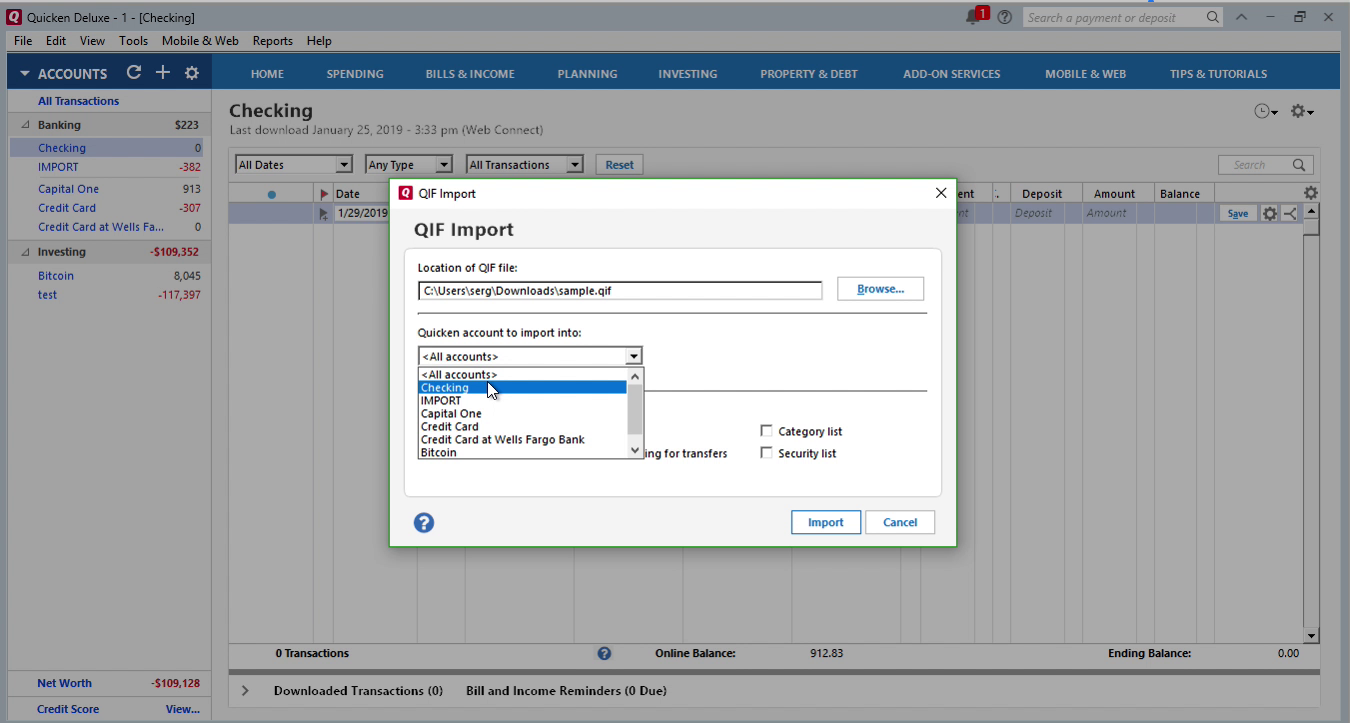Image resolution: width=1350 pixels, height=723 pixels.
Task: Click the register clock reminder icon
Action: click(x=1265, y=112)
